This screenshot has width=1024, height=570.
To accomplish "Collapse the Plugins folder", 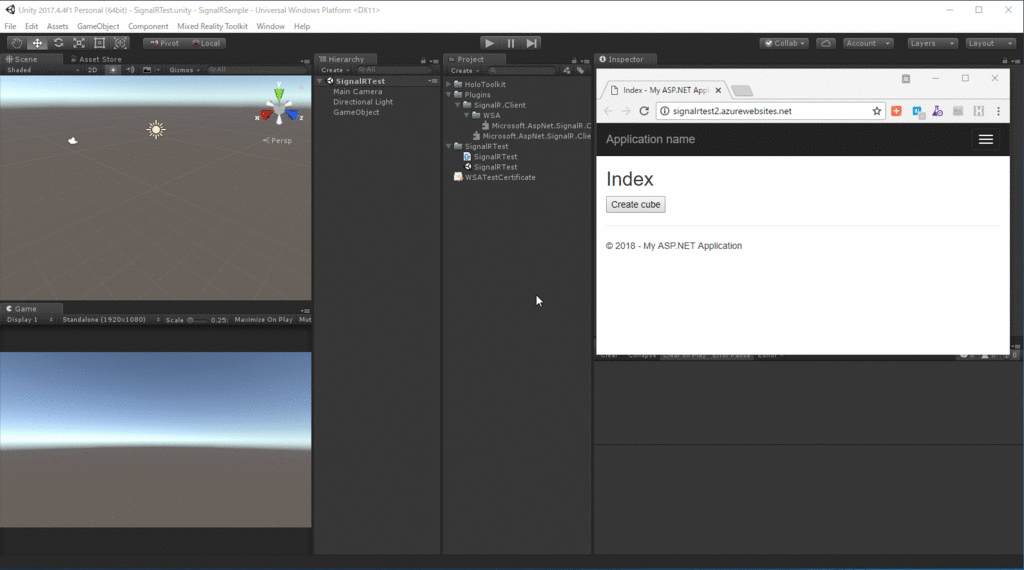I will point(449,95).
